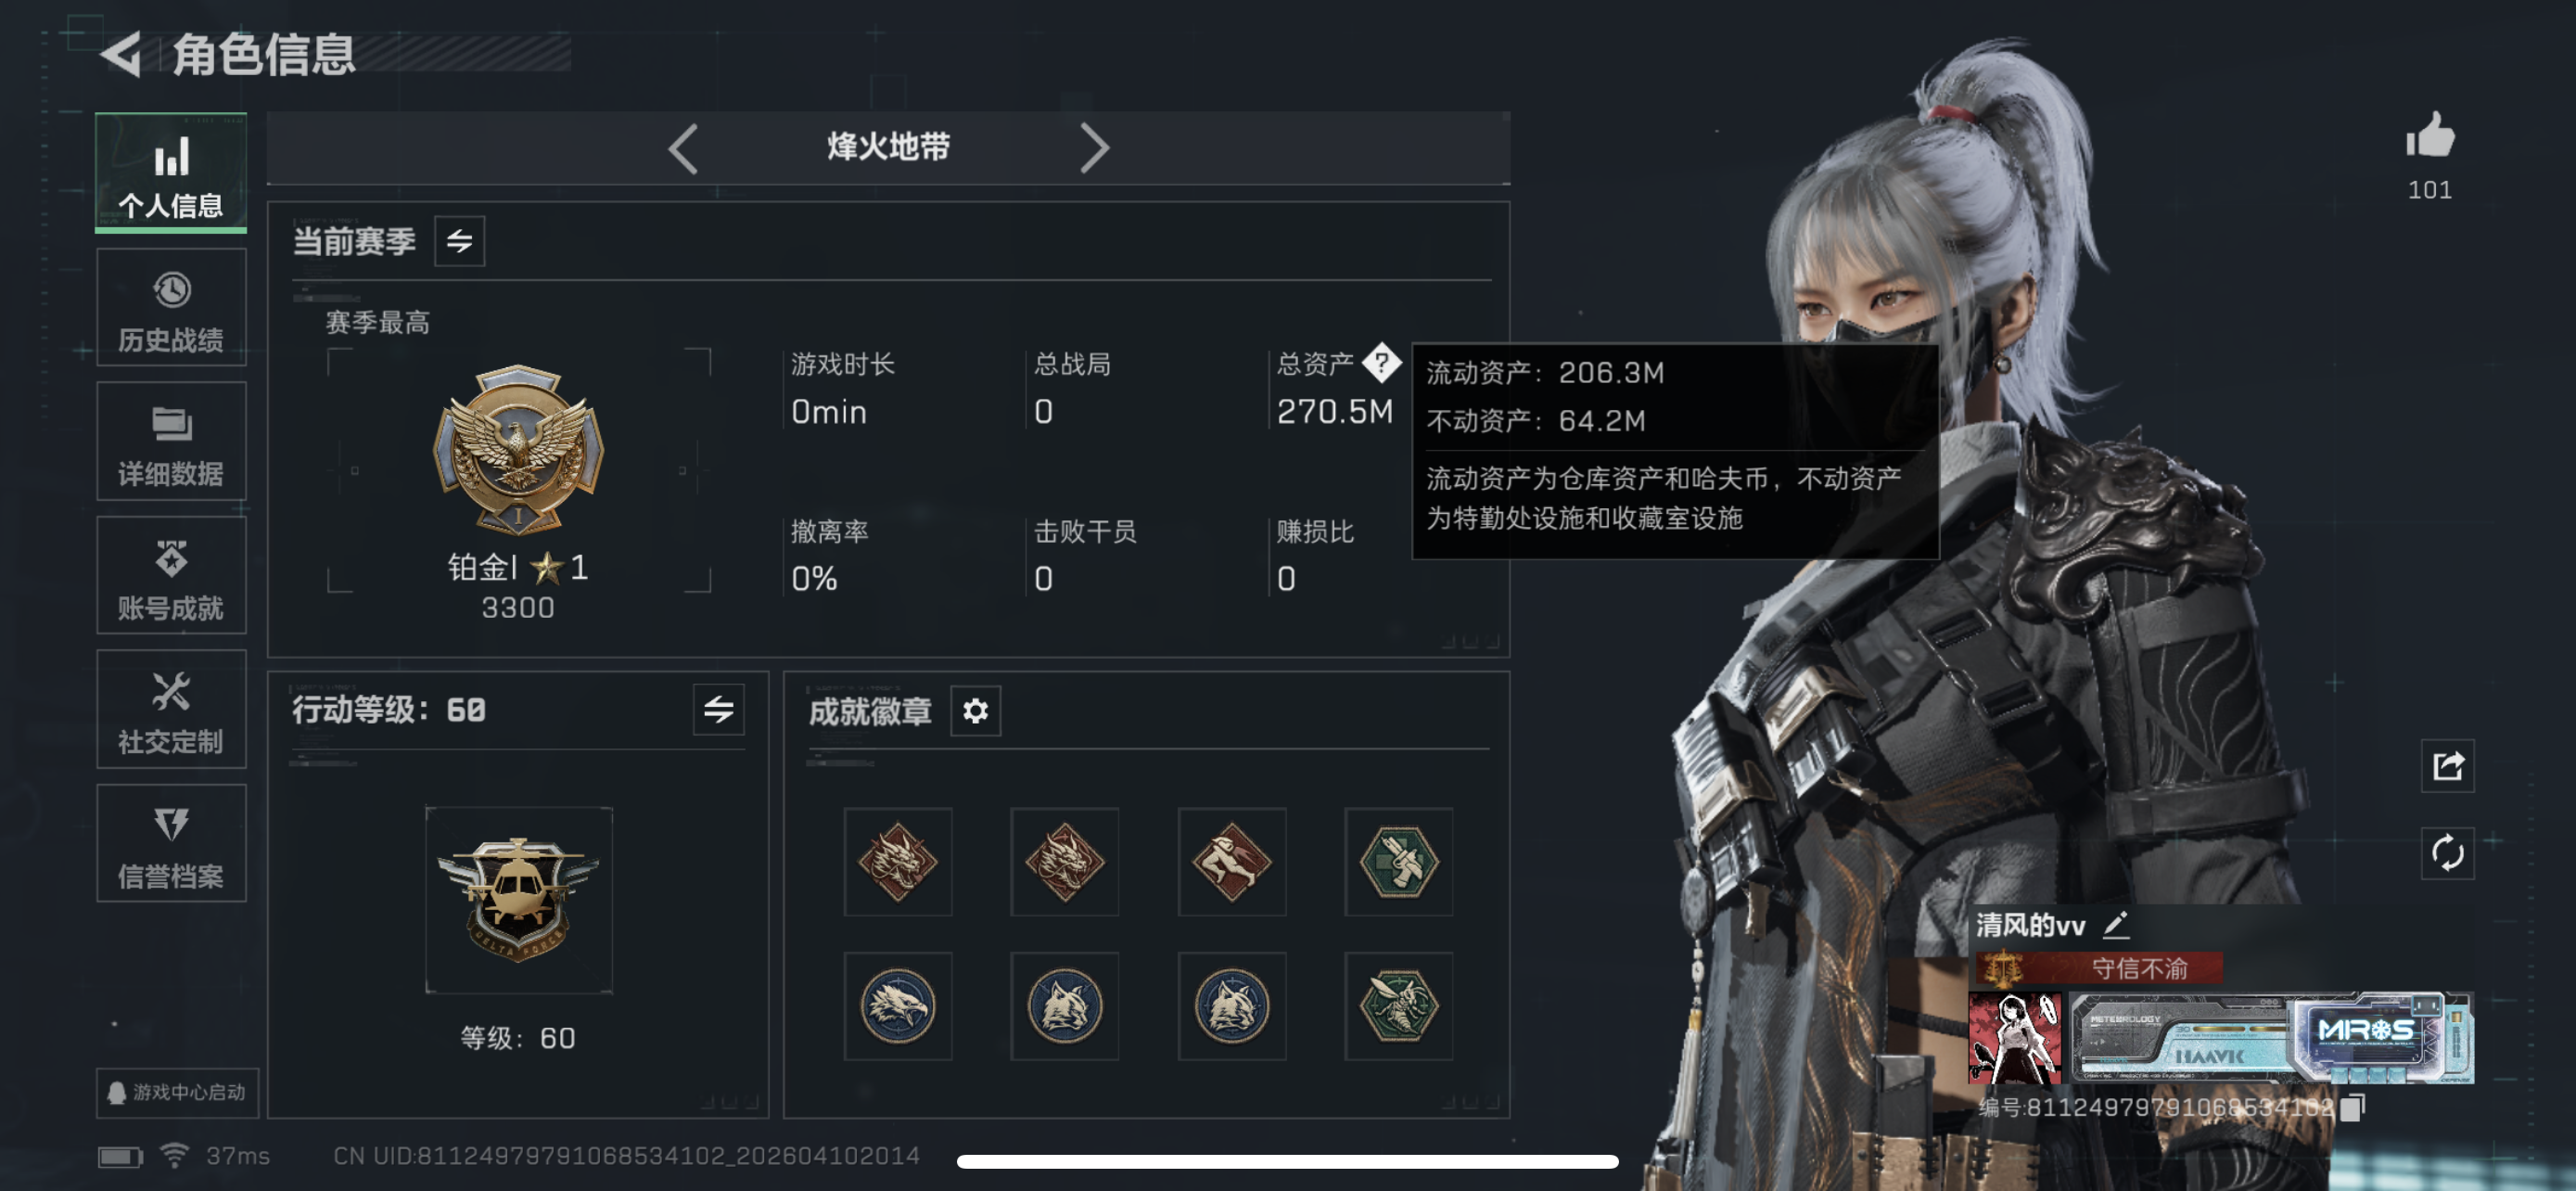Screen dimensions: 2576x1191
Task: Click the 游戏中心启动 button
Action: 177,1092
